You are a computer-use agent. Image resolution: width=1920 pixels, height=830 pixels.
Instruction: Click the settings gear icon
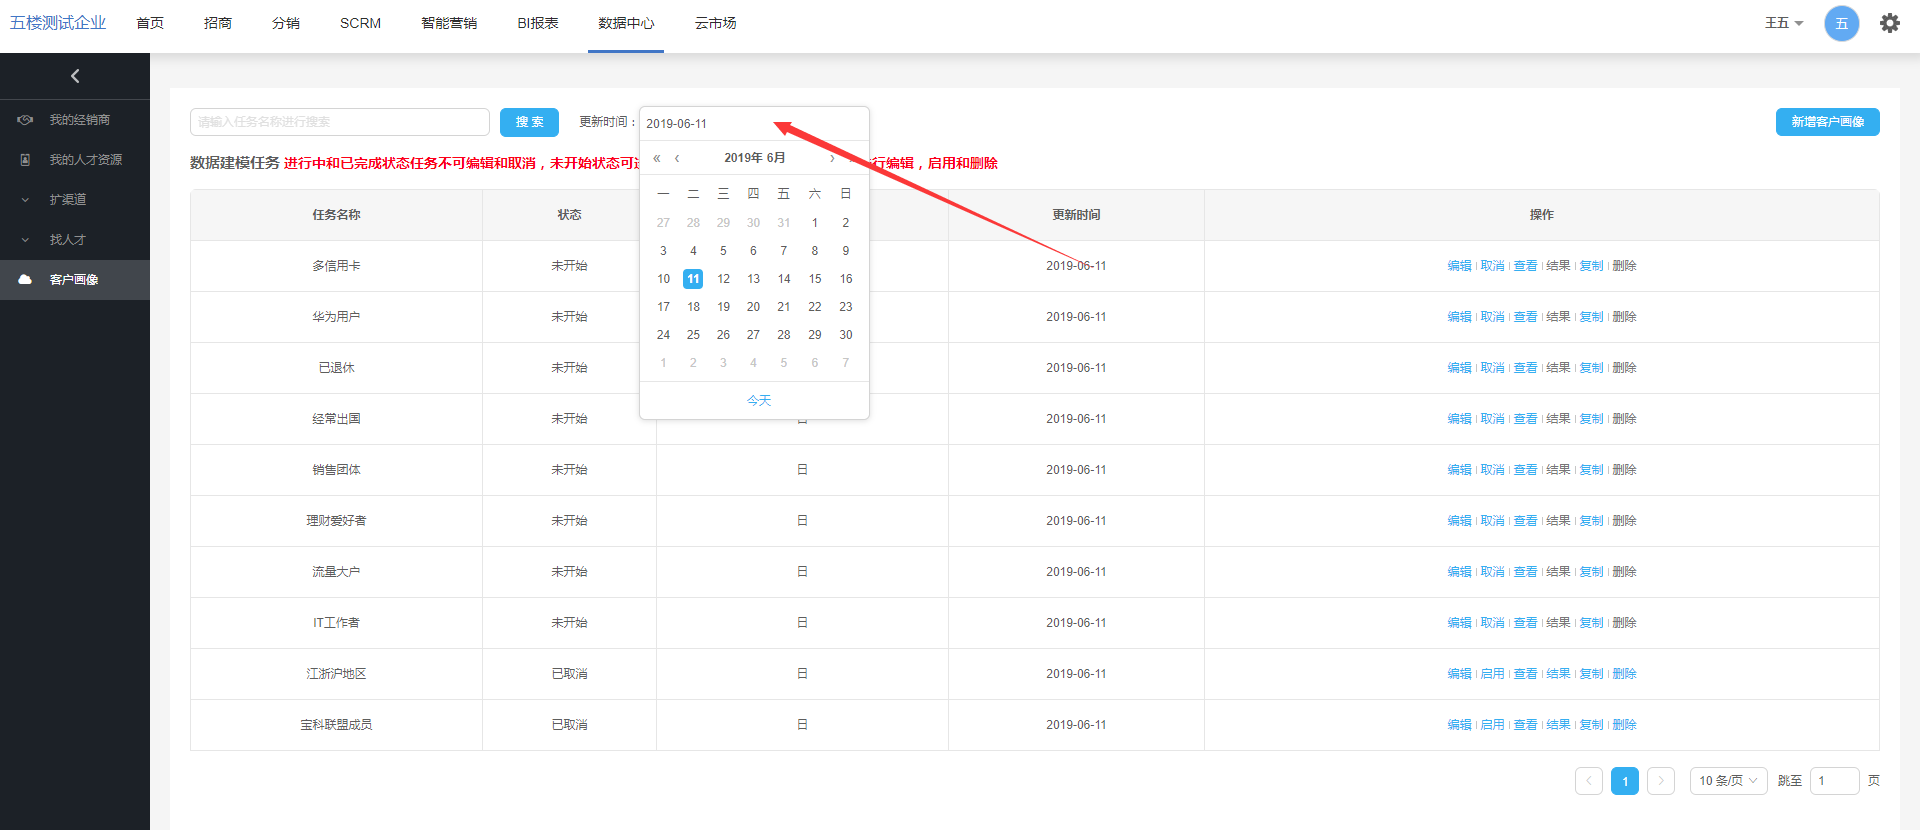[1889, 23]
